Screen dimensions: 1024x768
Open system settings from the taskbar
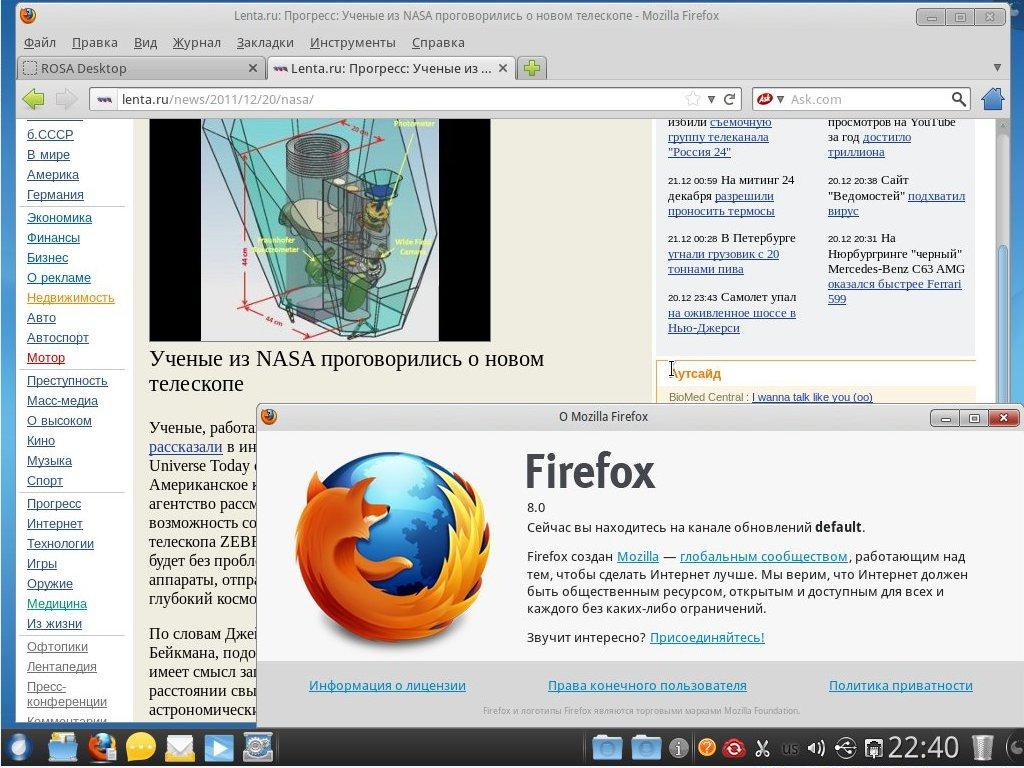click(258, 748)
